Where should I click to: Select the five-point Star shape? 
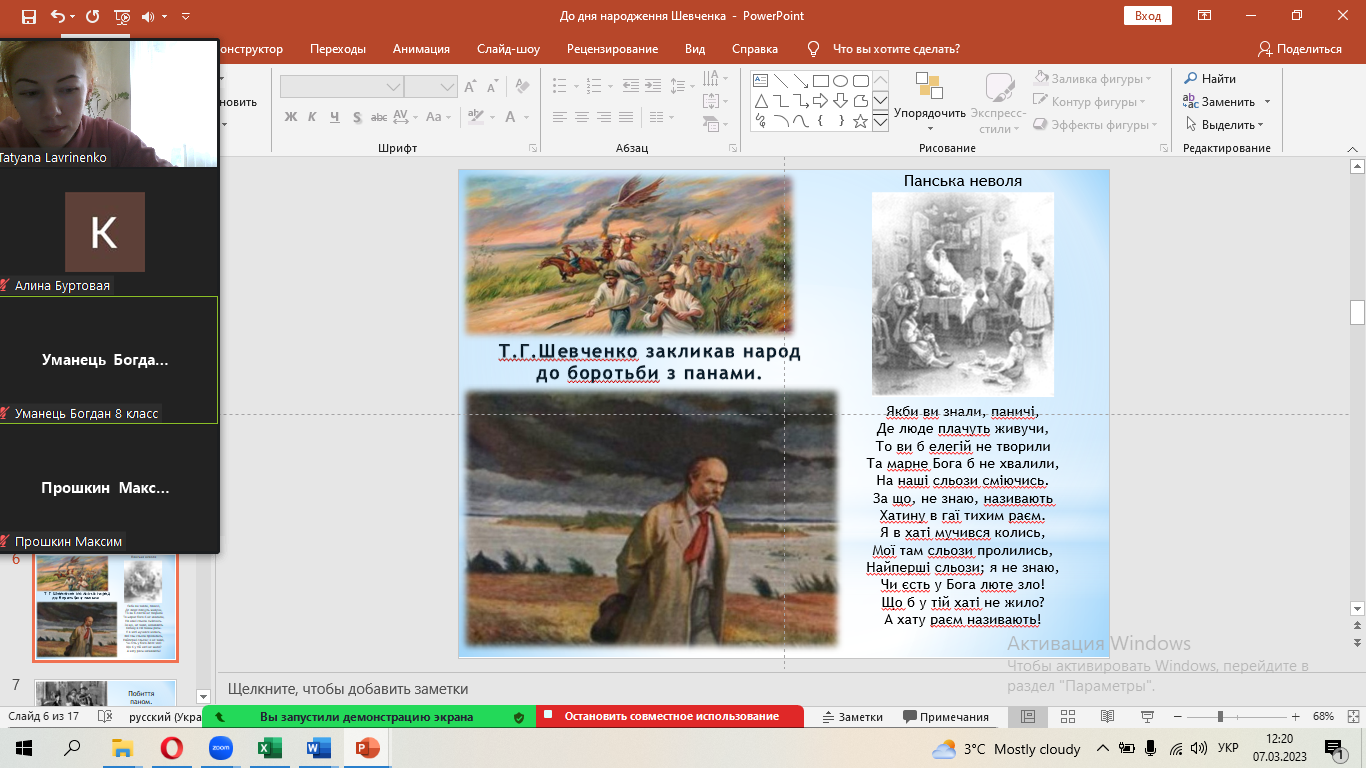(860, 121)
